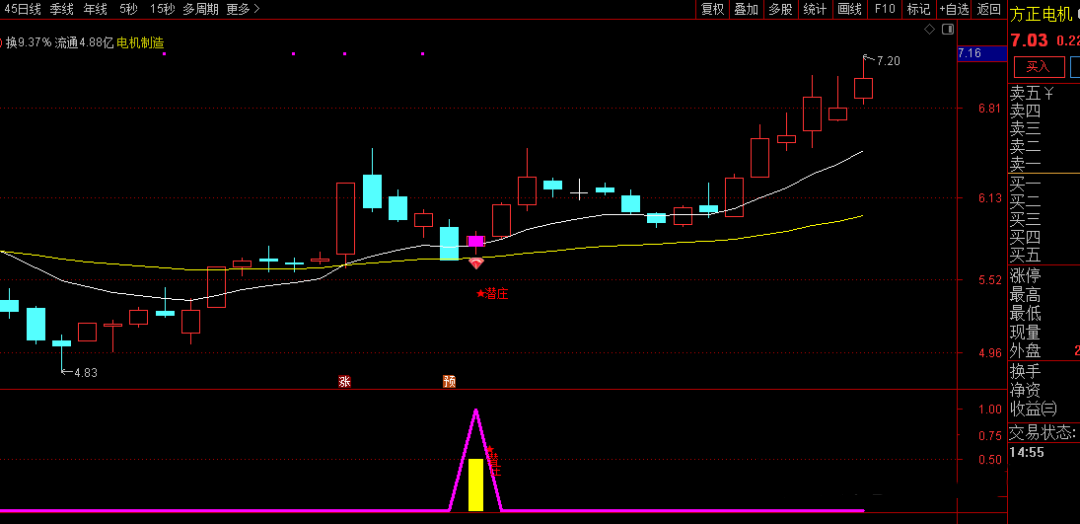Add stock via +自选 button

pos(953,9)
